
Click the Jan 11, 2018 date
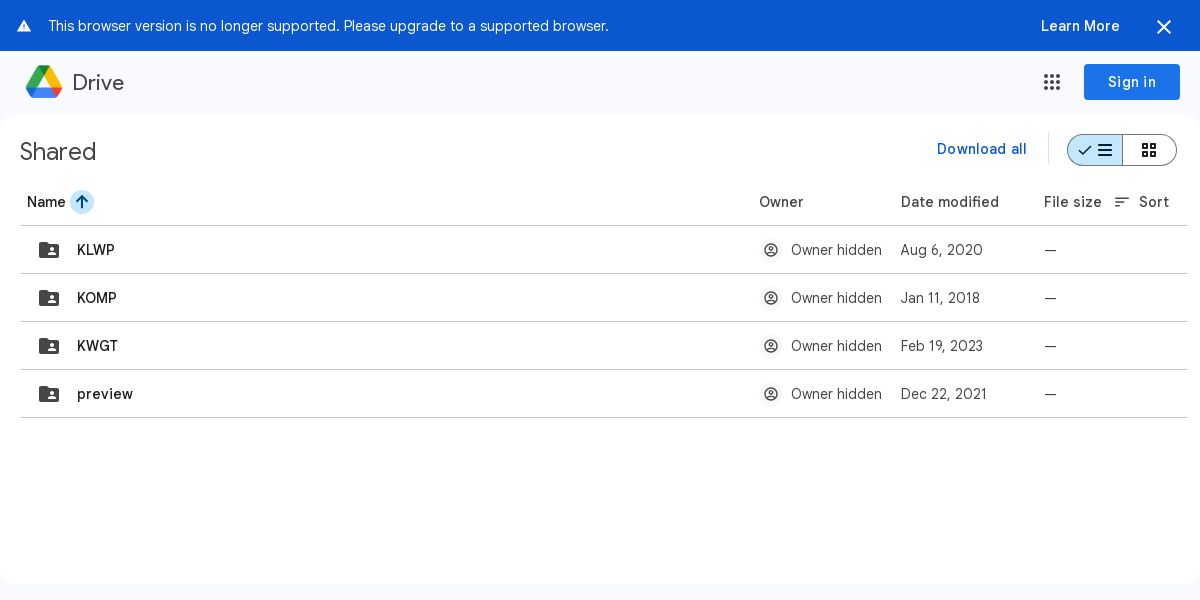tap(940, 298)
